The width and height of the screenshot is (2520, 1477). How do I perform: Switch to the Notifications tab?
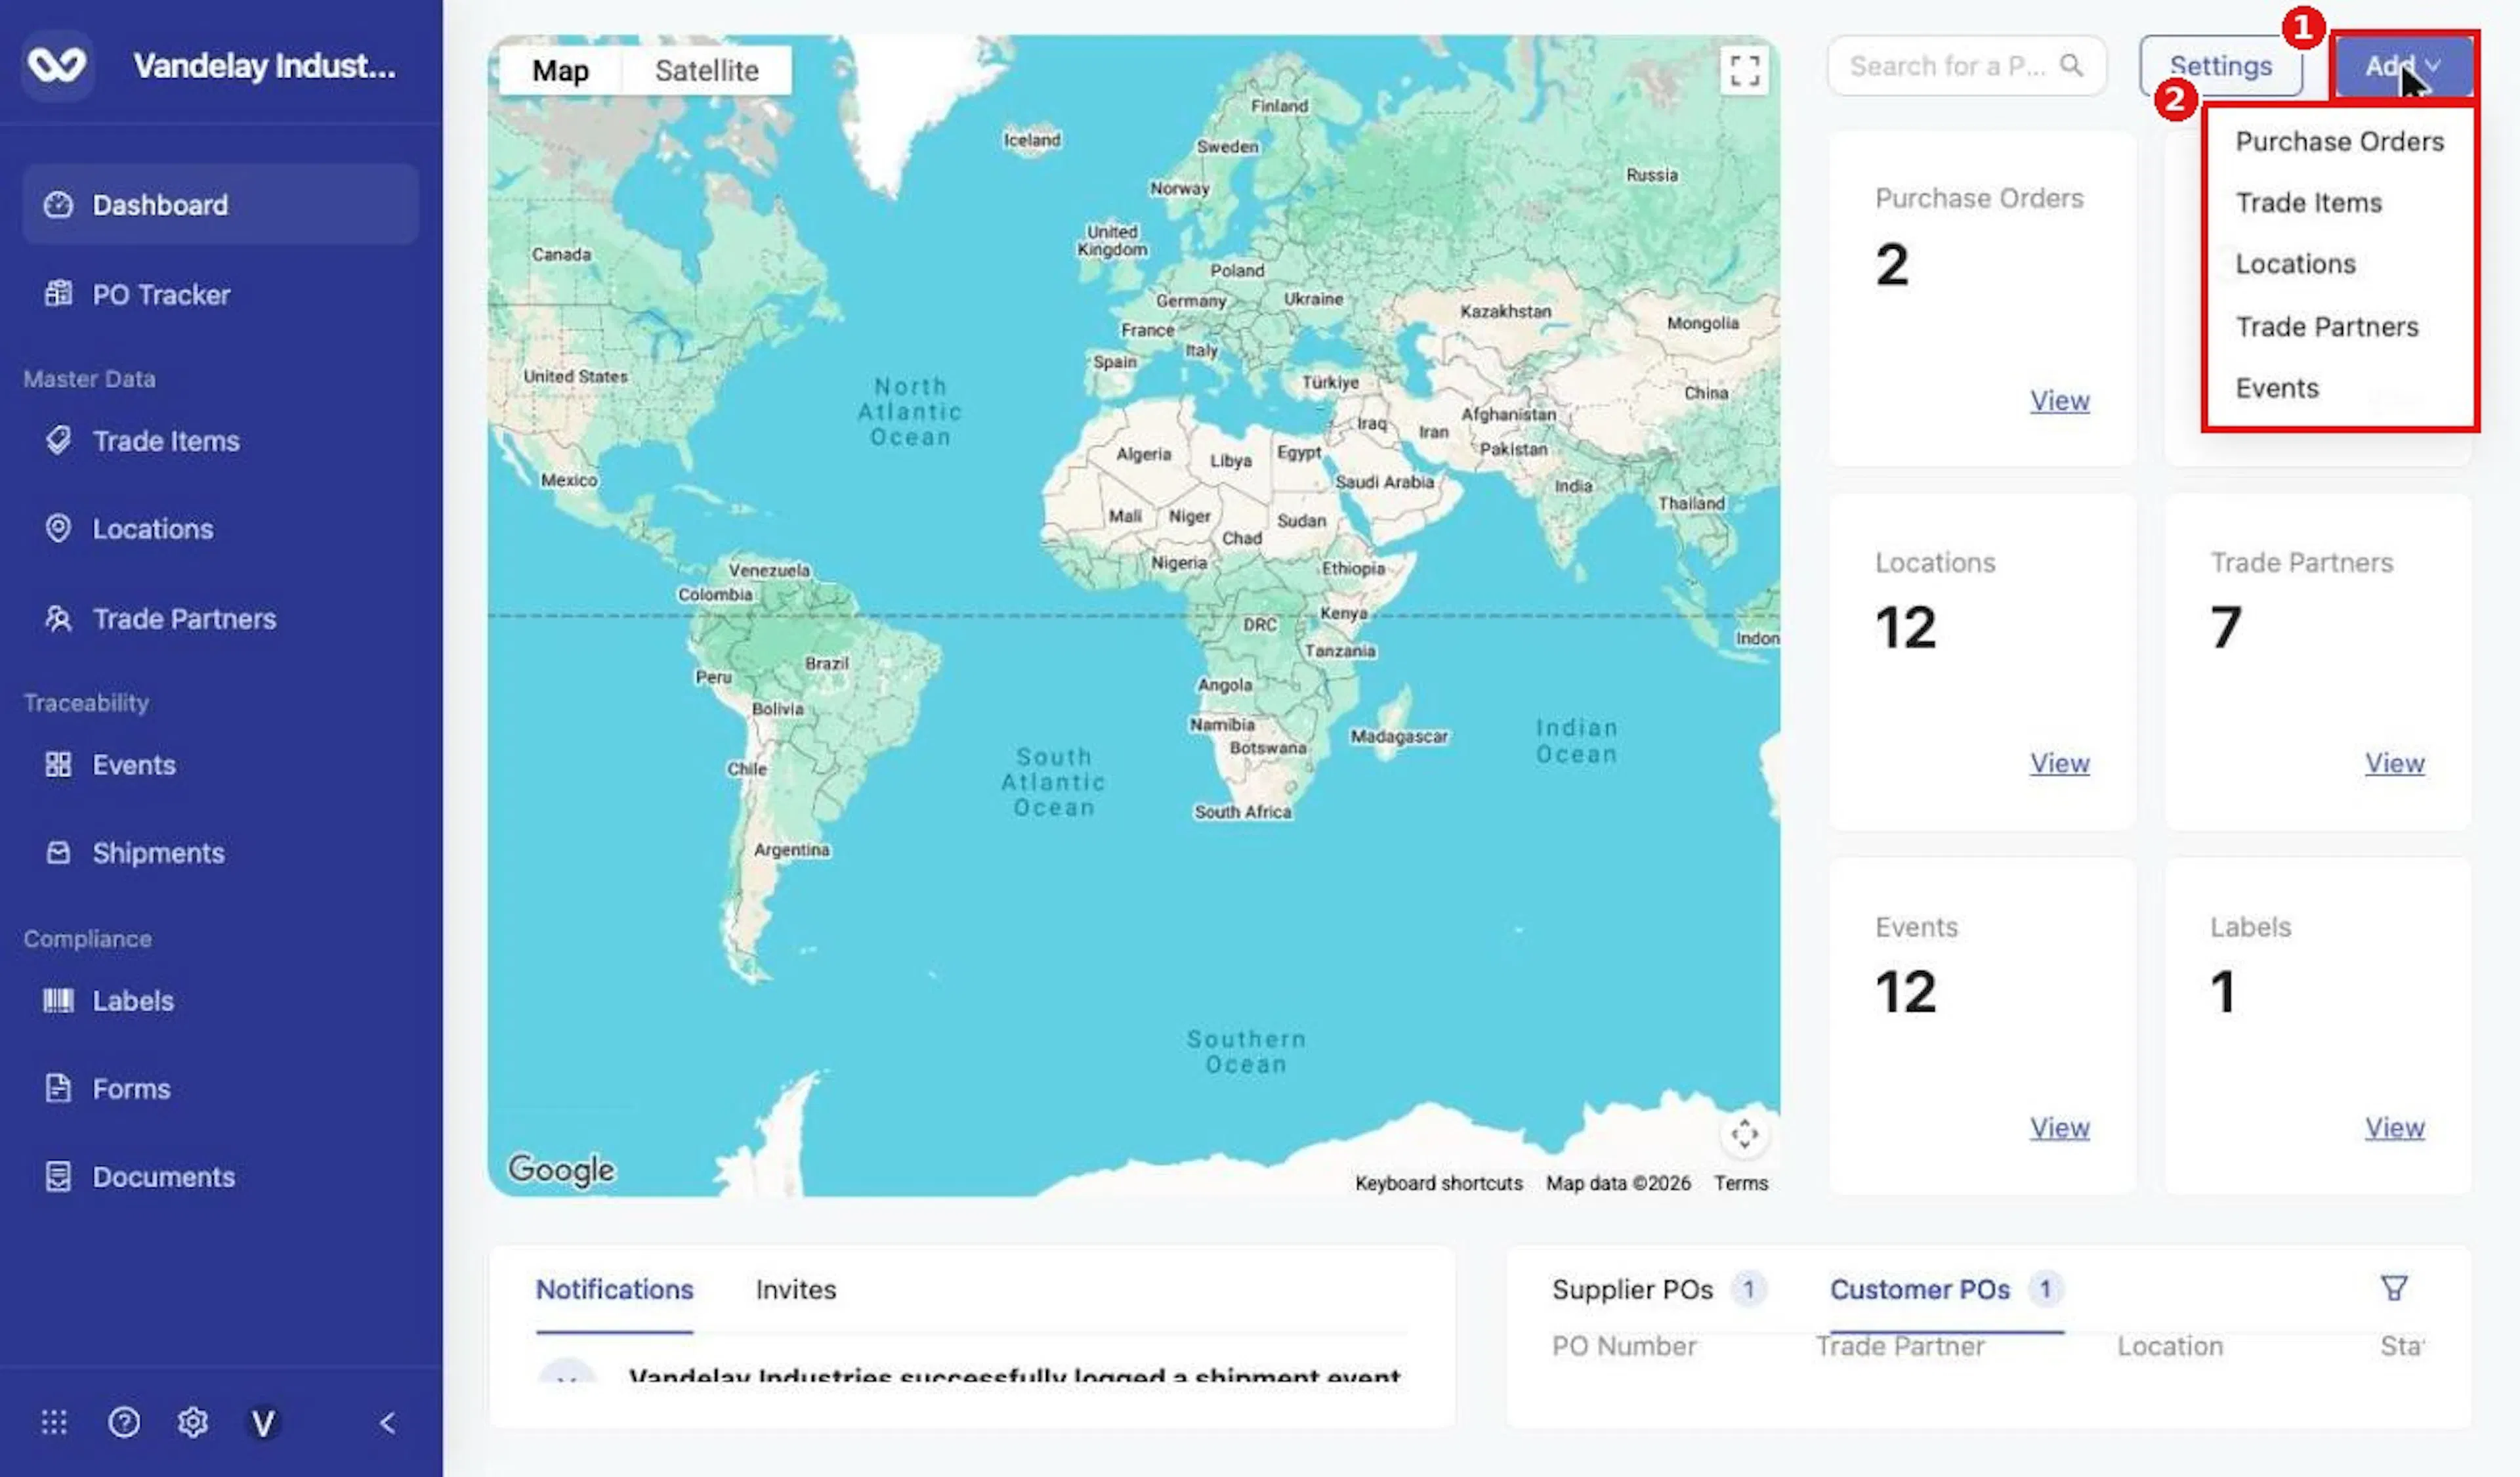(x=614, y=1289)
